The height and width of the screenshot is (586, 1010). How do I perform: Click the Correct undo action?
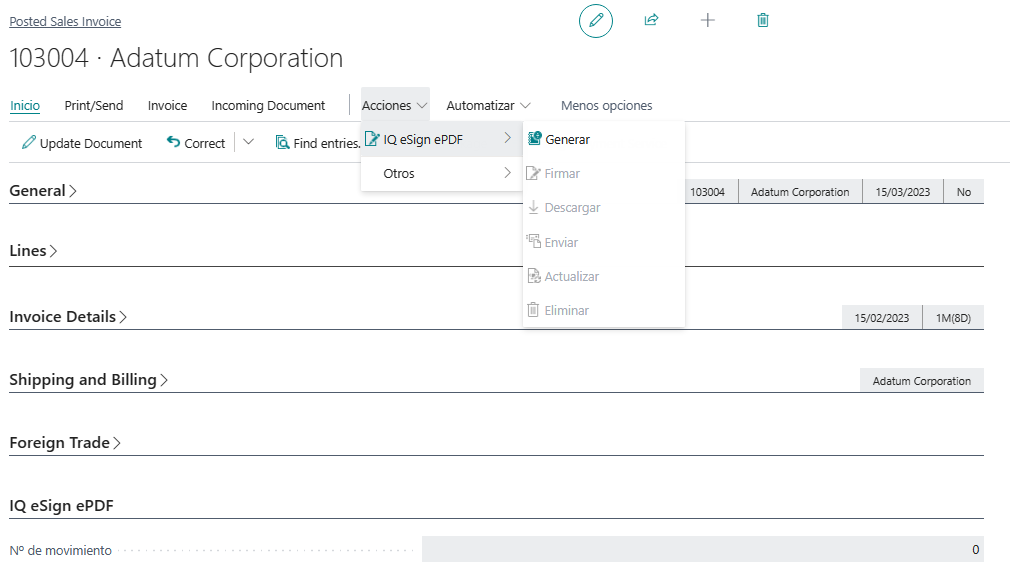(196, 143)
